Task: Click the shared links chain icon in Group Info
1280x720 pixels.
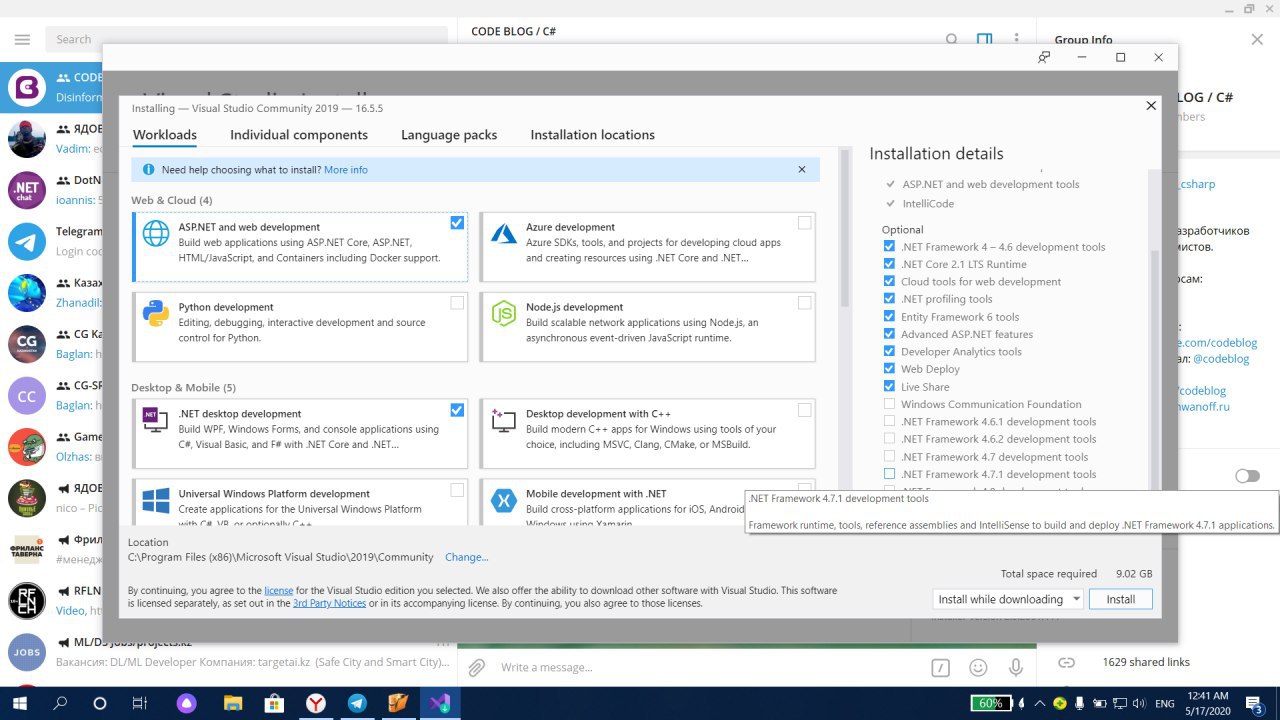Action: [1066, 662]
